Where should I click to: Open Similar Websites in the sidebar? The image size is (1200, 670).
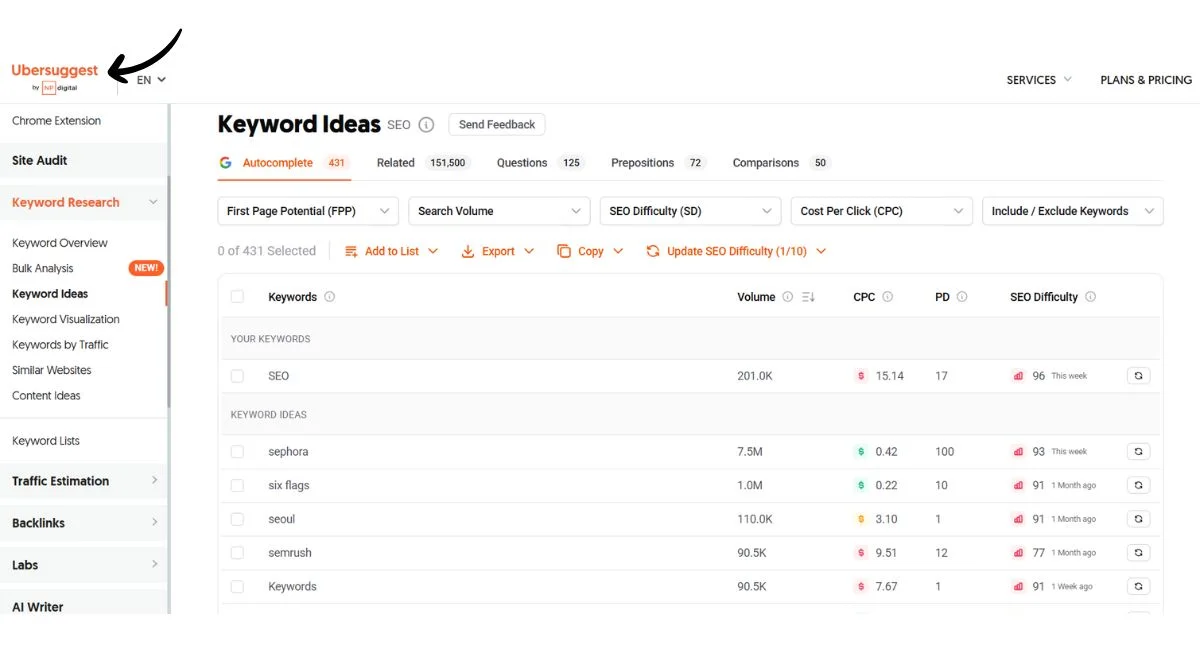click(x=52, y=370)
